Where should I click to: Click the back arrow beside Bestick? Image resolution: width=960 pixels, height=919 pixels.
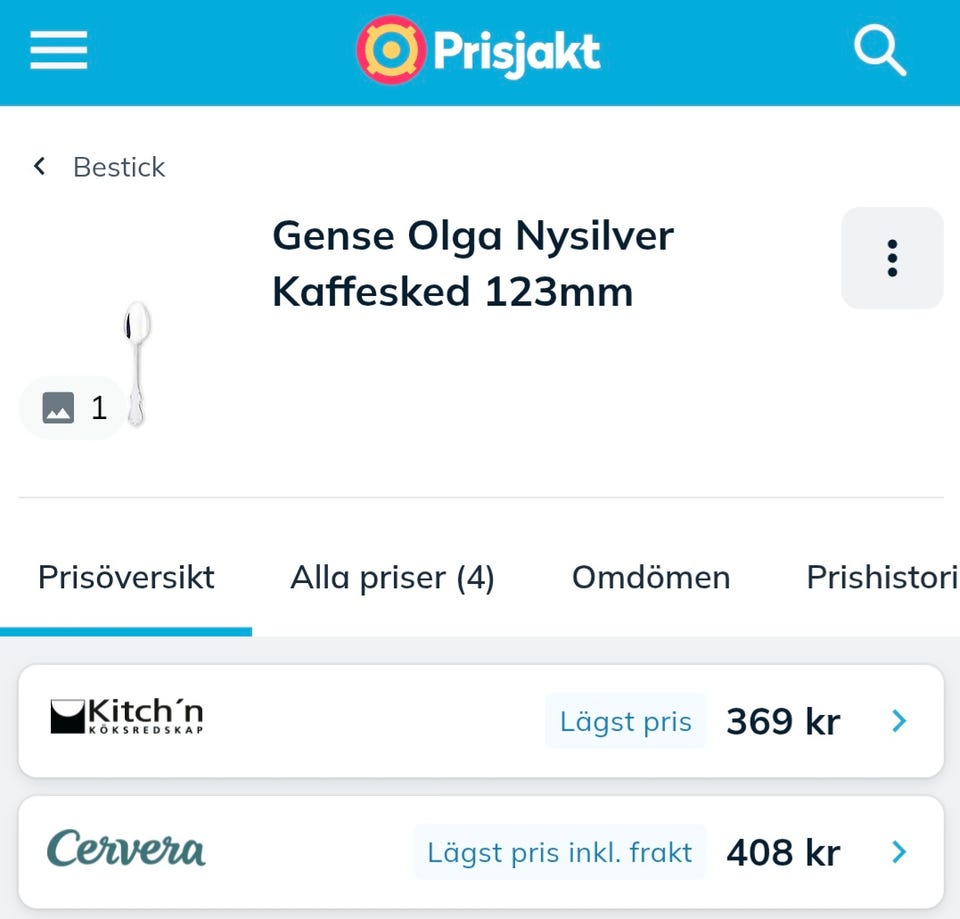tap(39, 166)
